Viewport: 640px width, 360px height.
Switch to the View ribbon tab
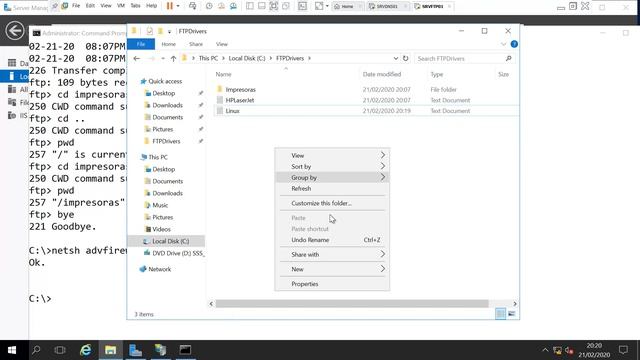(222, 44)
